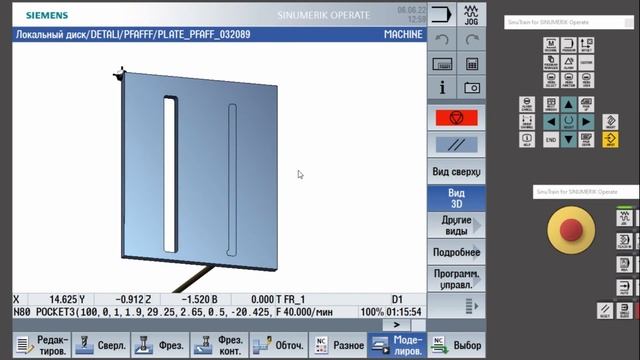
Task: Click the ALARM triangle key
Action: [x=568, y=63]
